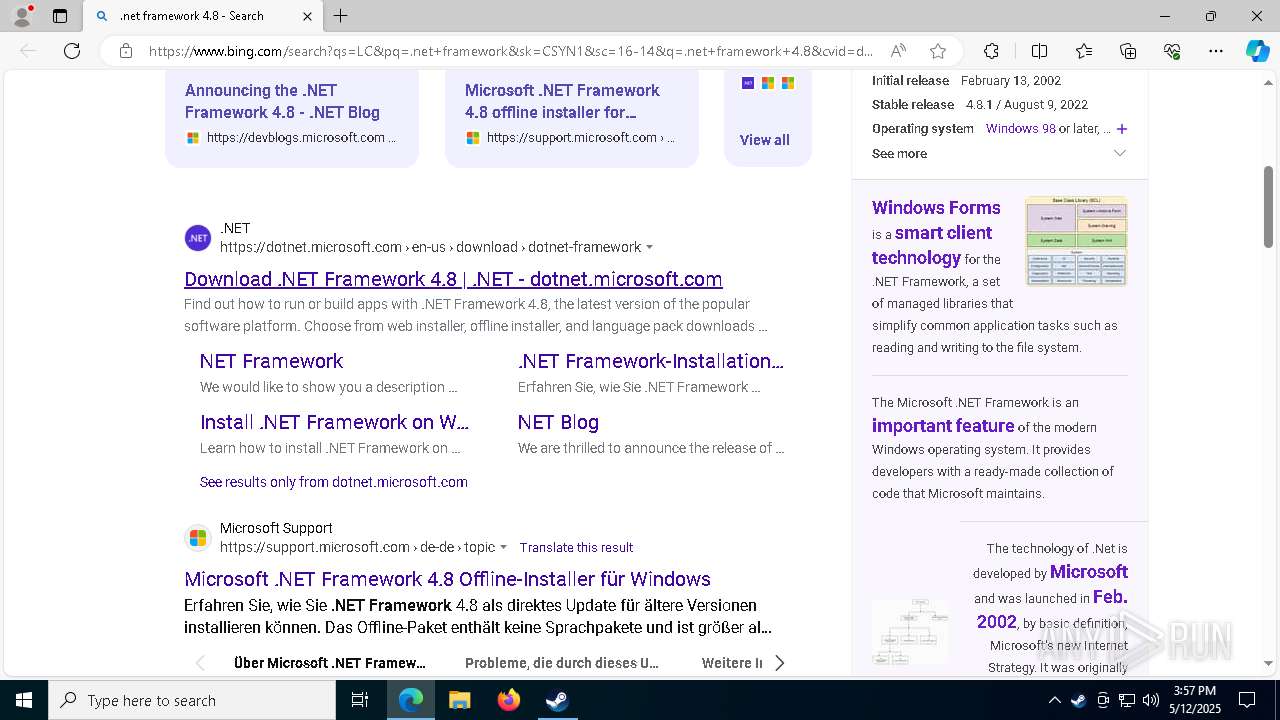Click next arrow in result tab carousel

click(780, 663)
